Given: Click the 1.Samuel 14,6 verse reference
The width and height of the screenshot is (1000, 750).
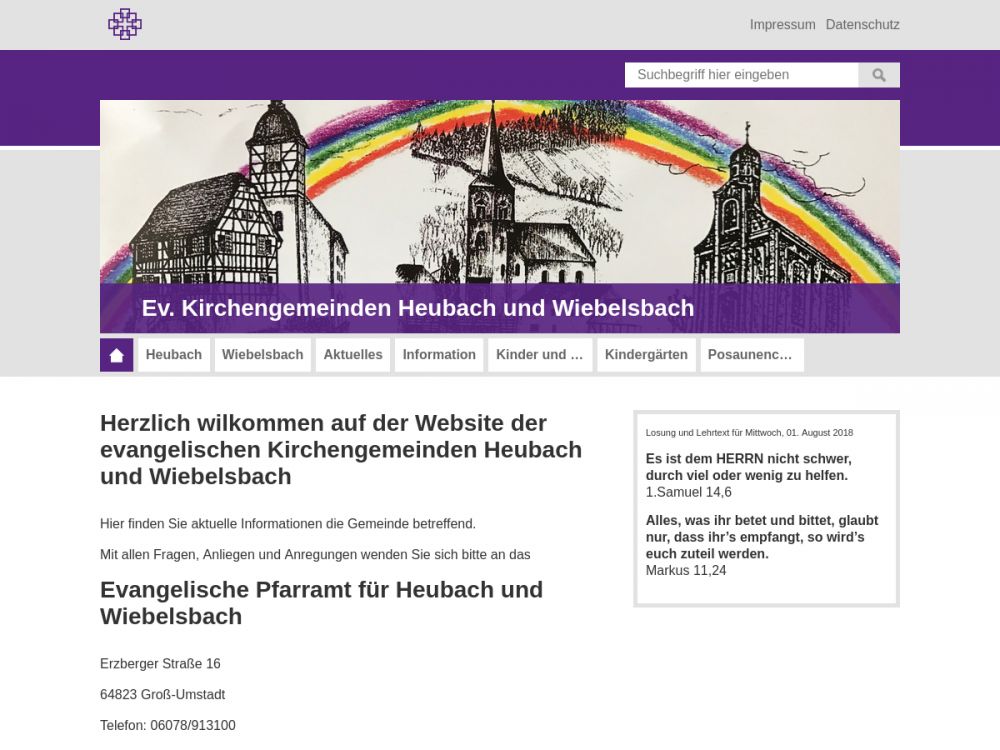Looking at the screenshot, I should pyautogui.click(x=688, y=492).
